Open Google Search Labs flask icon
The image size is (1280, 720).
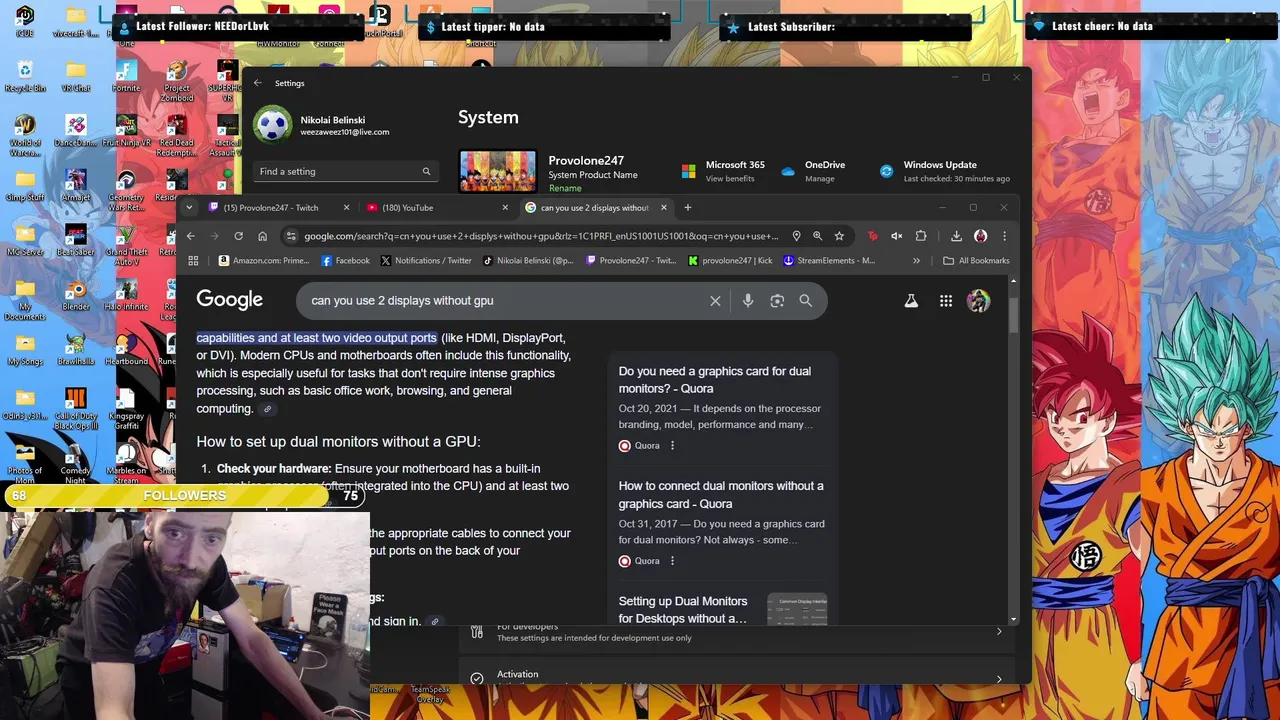tap(911, 301)
